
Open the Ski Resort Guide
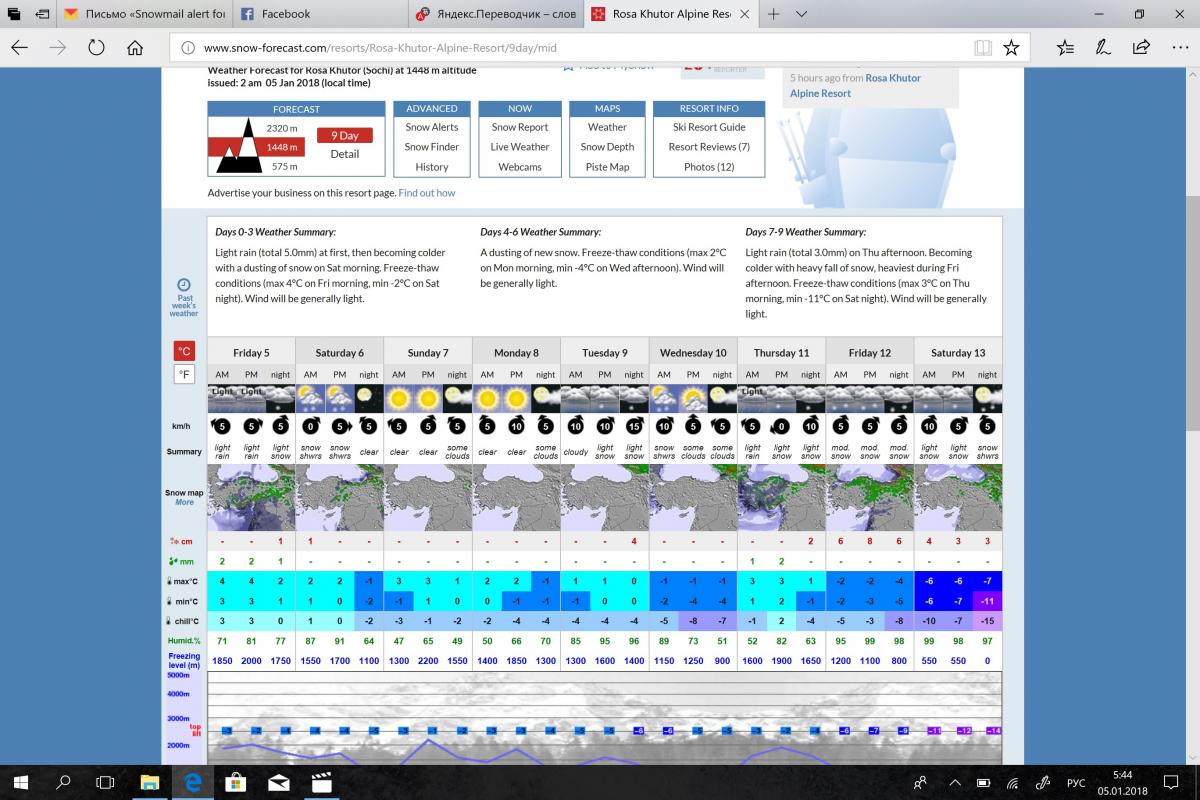click(709, 127)
